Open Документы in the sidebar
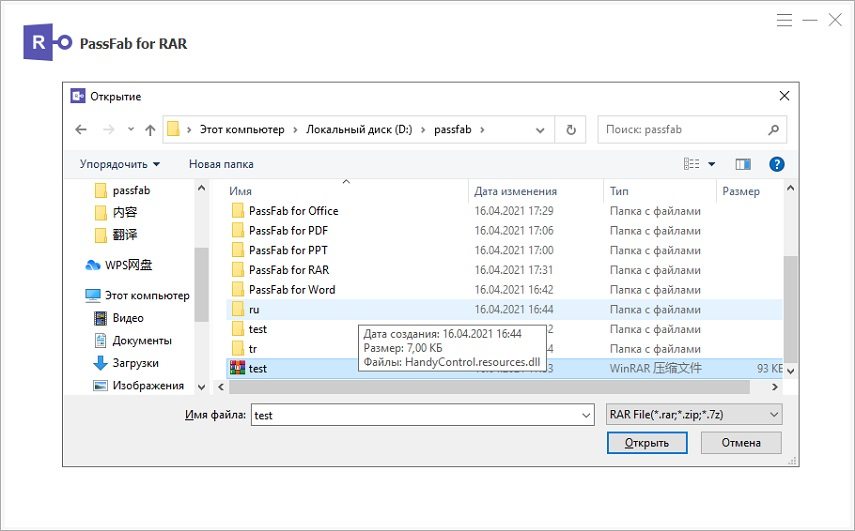The image size is (855, 531). [x=133, y=341]
